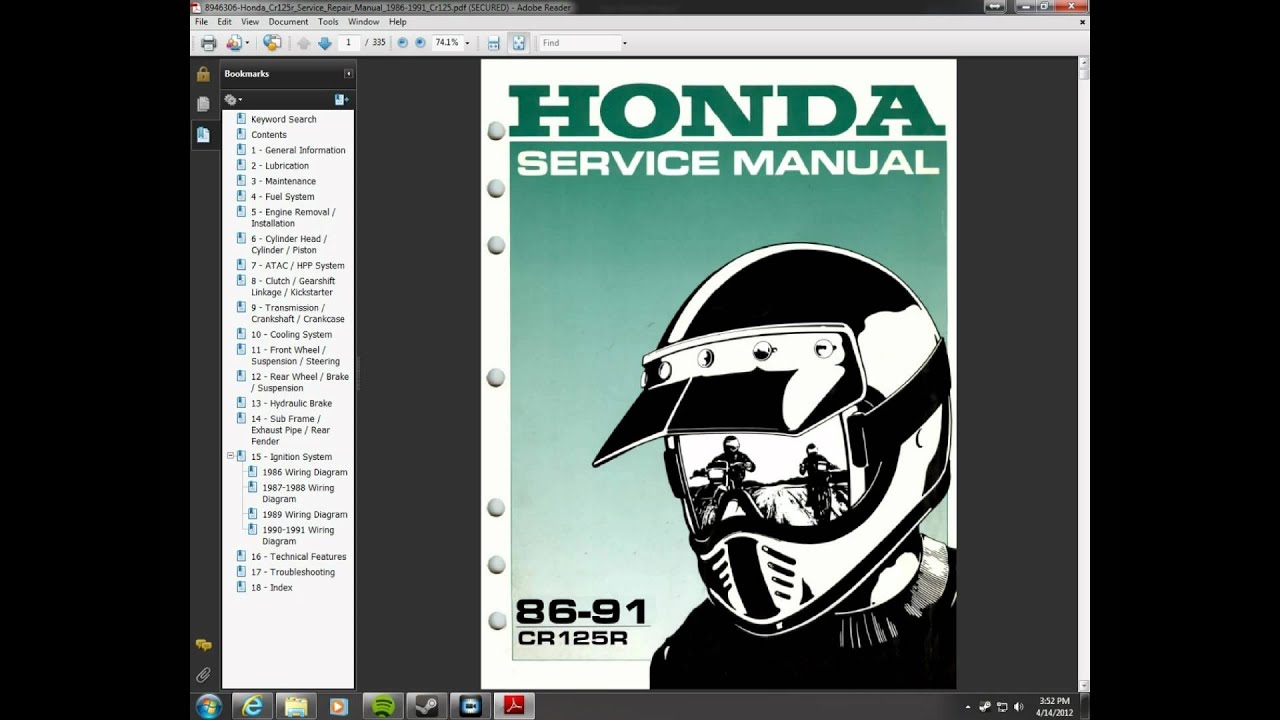
Task: Open 1987-1988 Wiring Diagram bookmark
Action: point(298,494)
